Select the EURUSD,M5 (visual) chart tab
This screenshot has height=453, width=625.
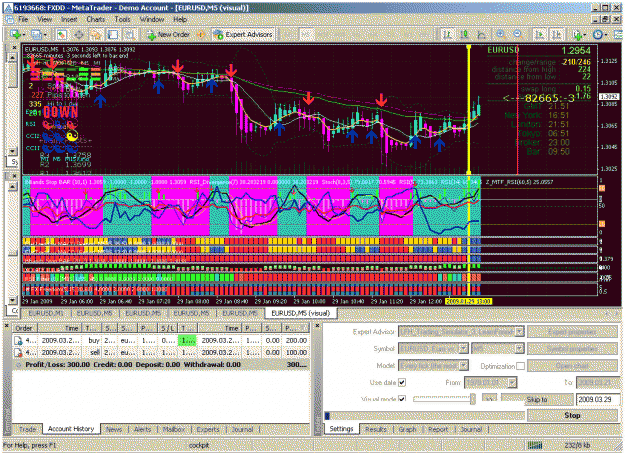click(x=301, y=313)
